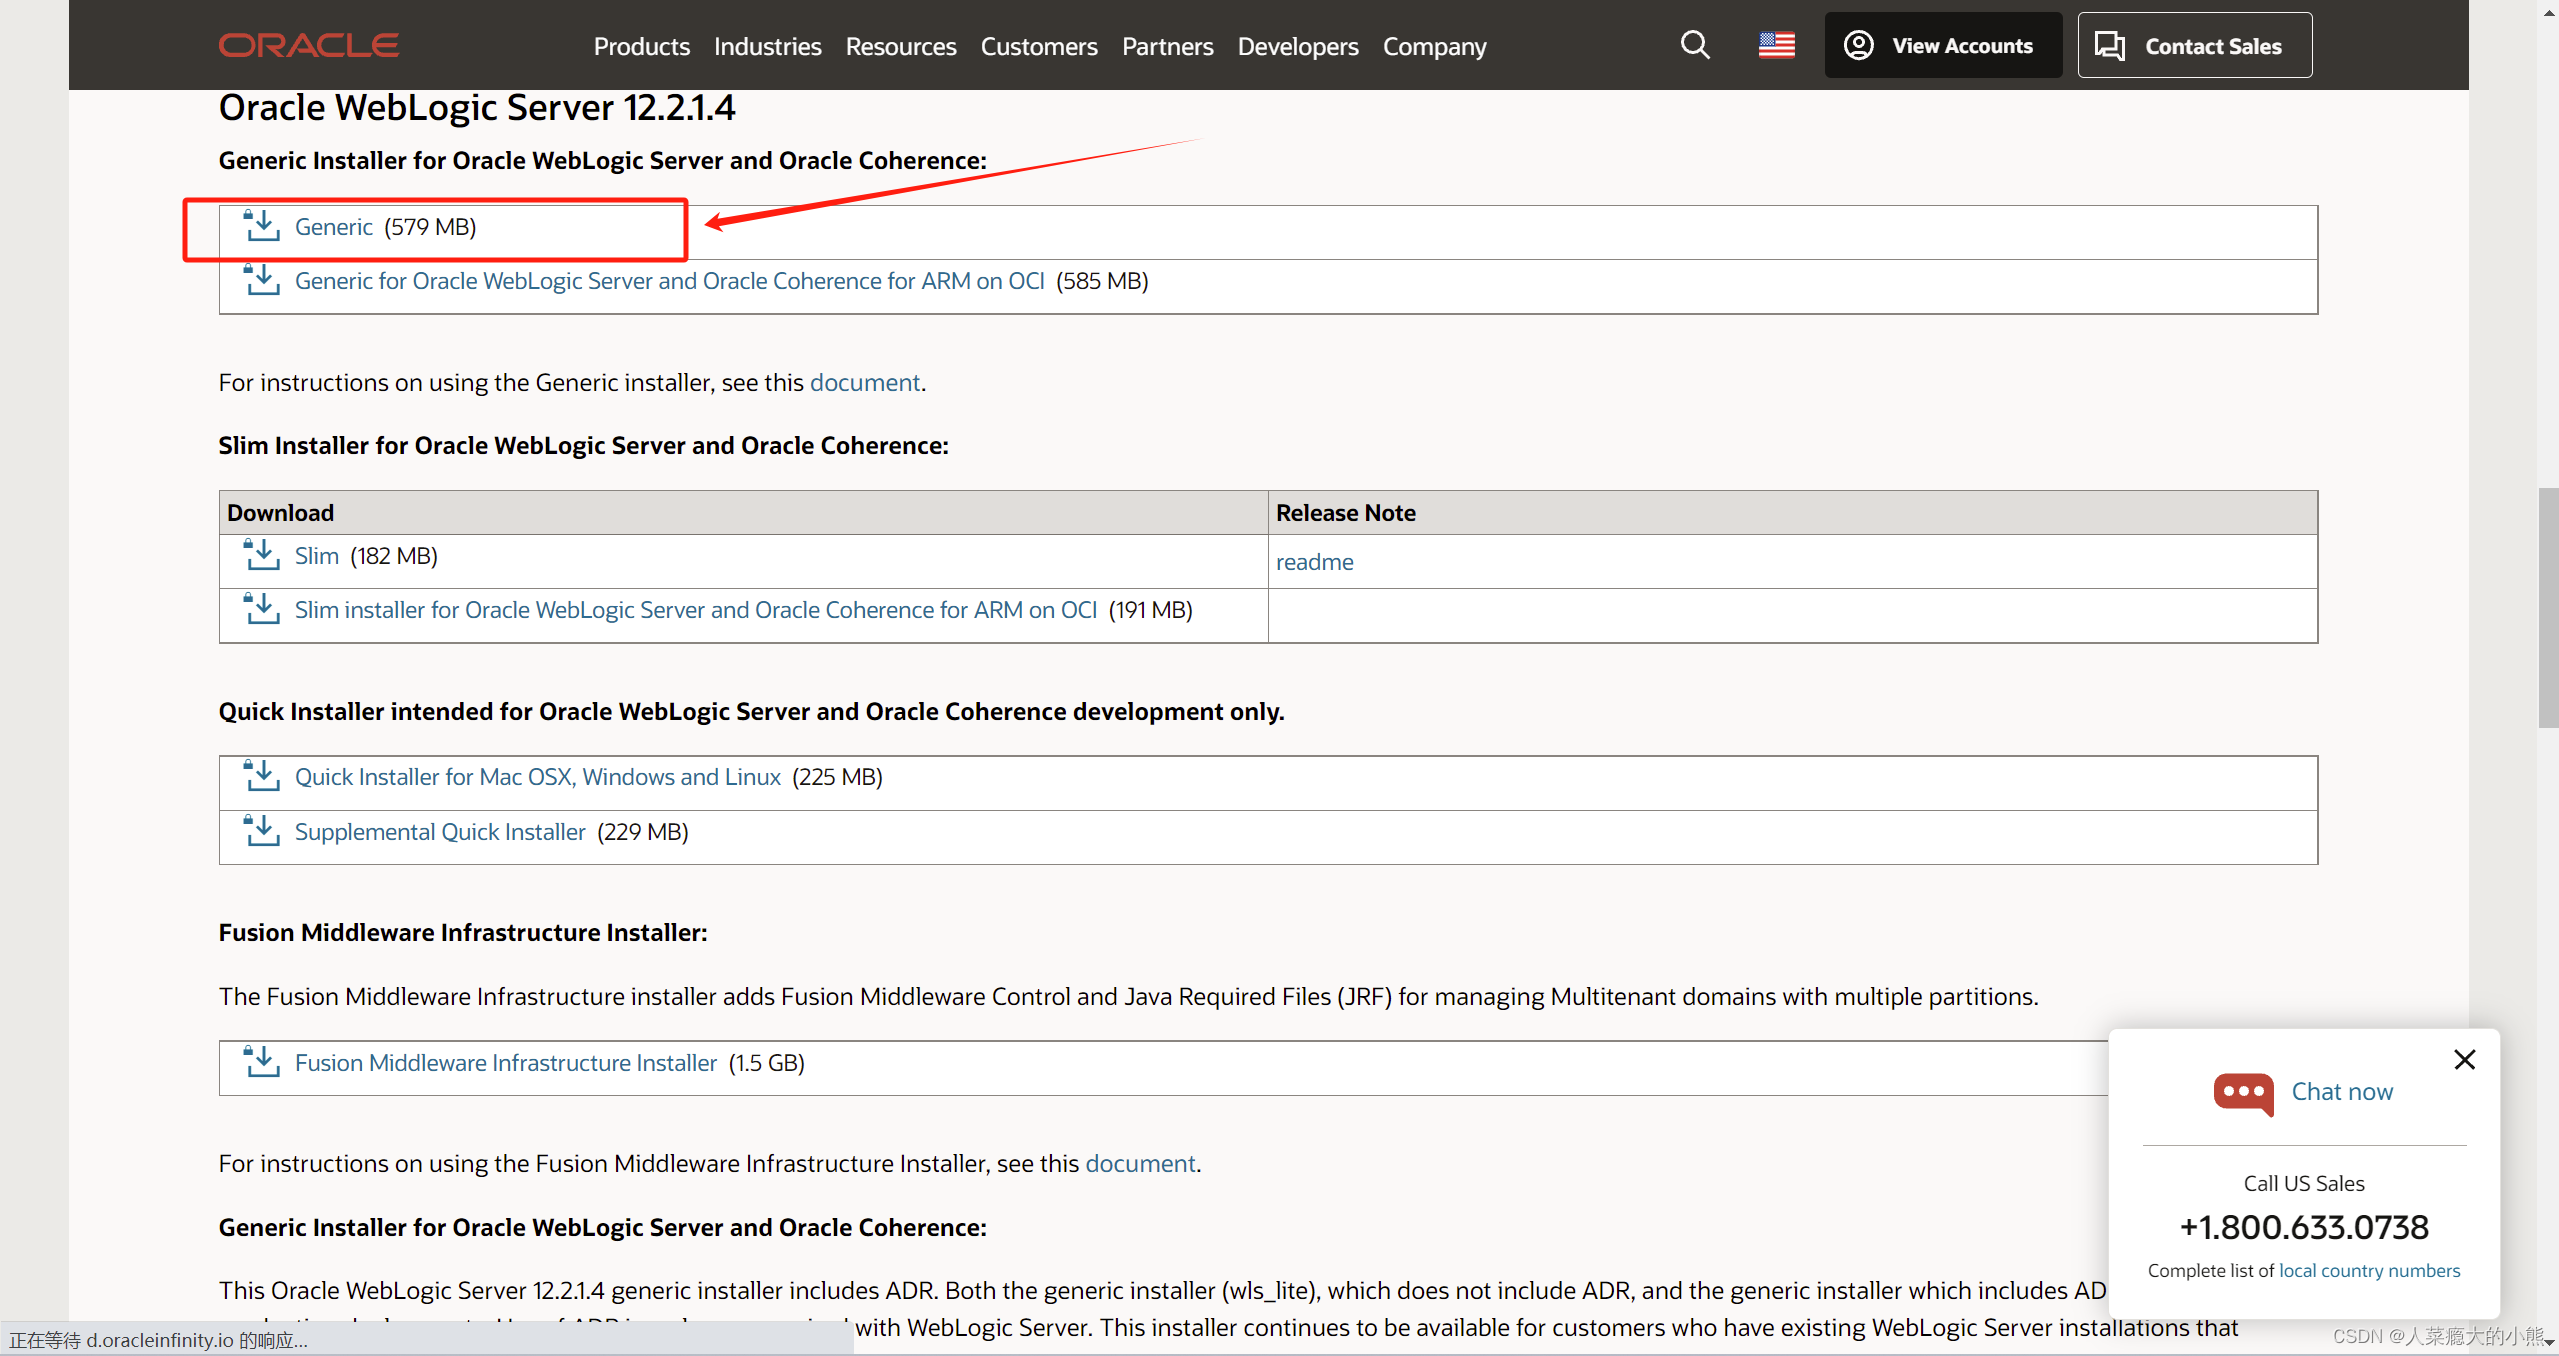This screenshot has width=2559, height=1356.
Task: Open the readme release note link
Action: (x=1314, y=562)
